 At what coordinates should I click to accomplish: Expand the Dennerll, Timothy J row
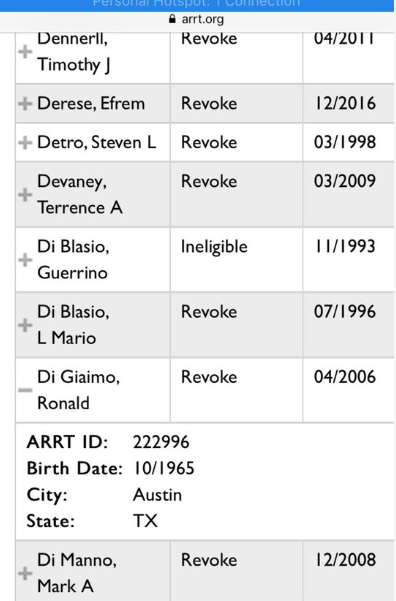[x=25, y=51]
